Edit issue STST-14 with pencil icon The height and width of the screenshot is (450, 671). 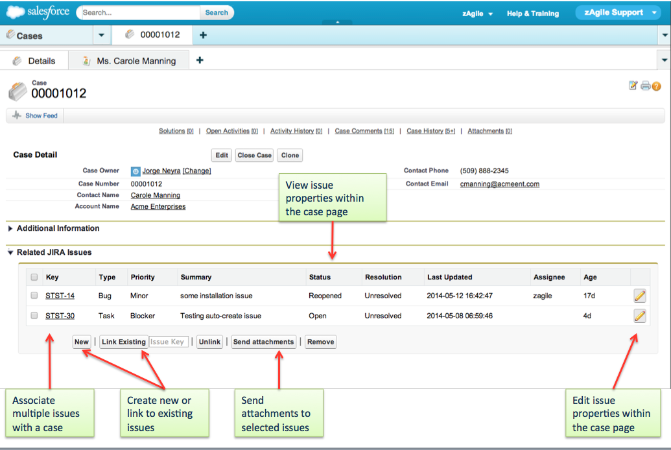point(639,295)
